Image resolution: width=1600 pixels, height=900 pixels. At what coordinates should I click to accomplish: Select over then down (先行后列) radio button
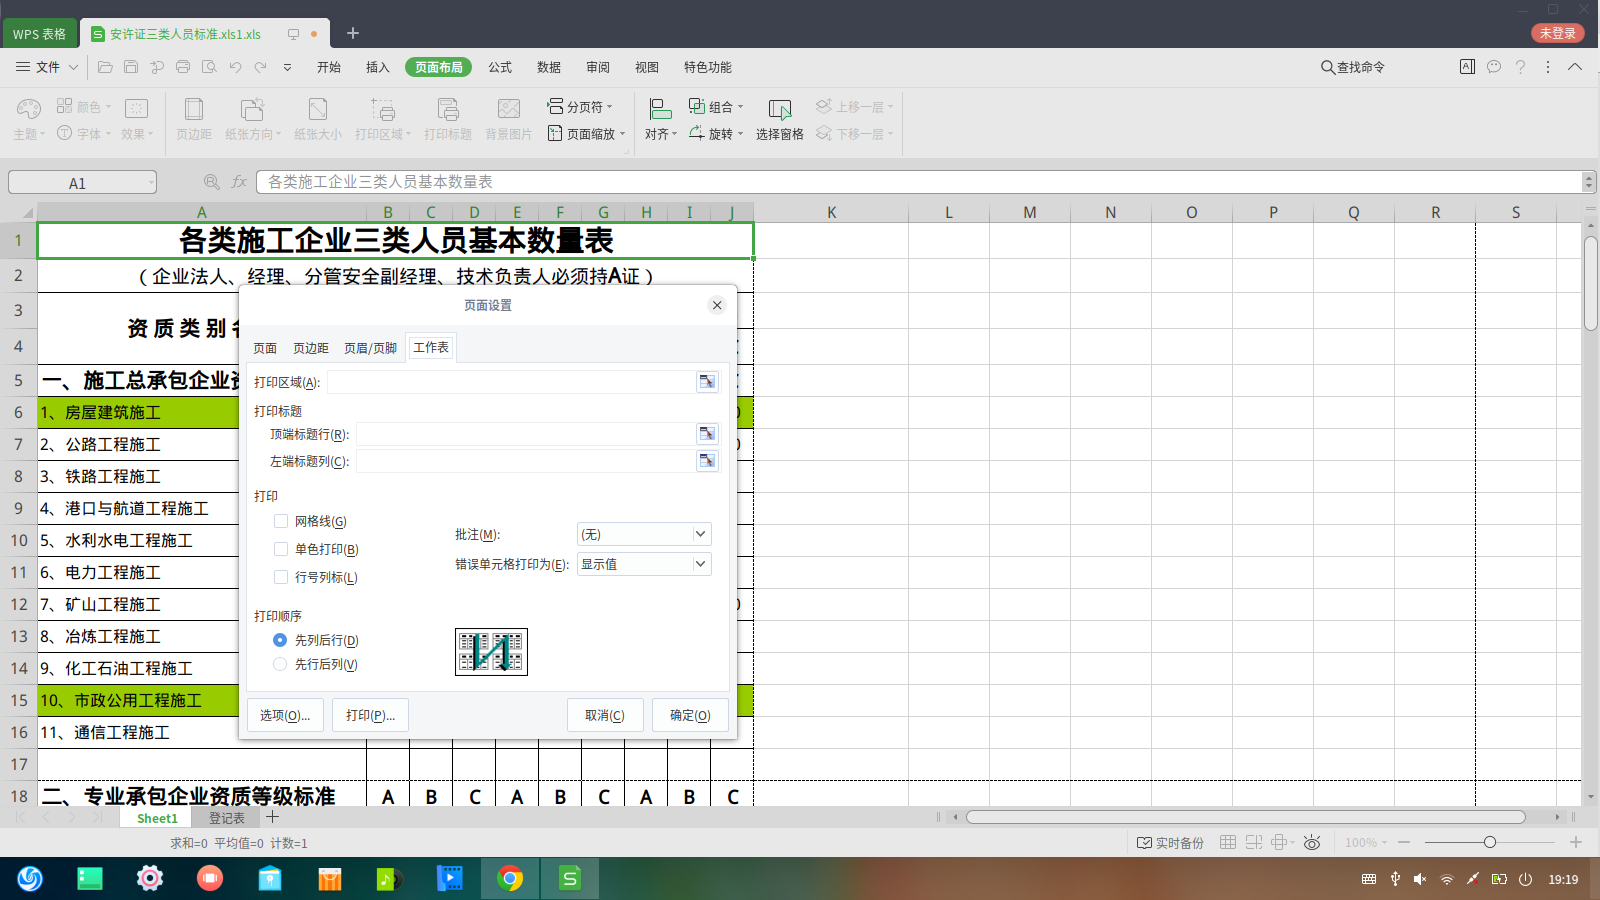[x=280, y=664]
